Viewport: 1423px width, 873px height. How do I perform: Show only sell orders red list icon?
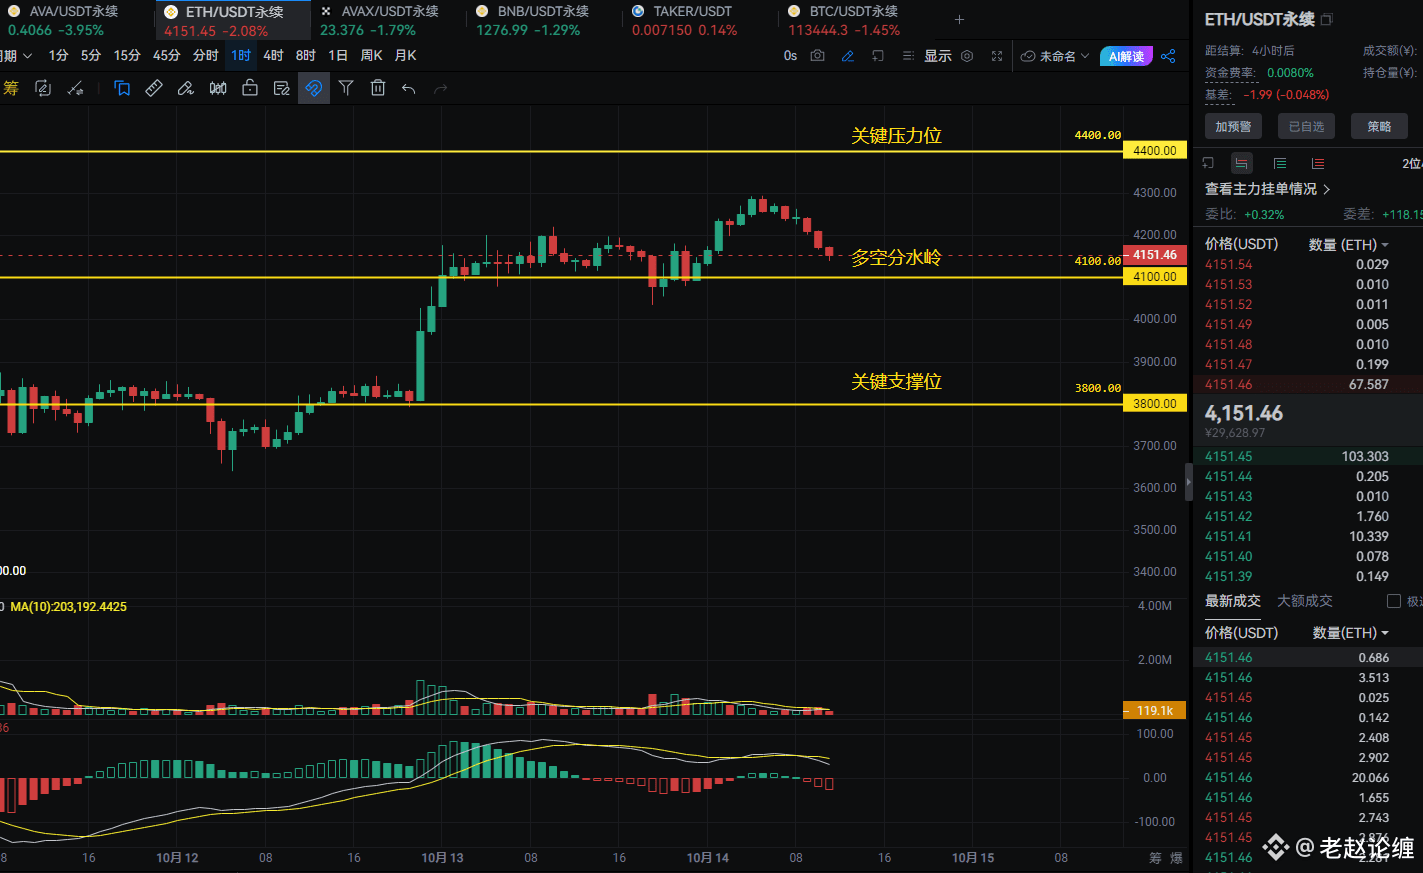[x=1318, y=163]
